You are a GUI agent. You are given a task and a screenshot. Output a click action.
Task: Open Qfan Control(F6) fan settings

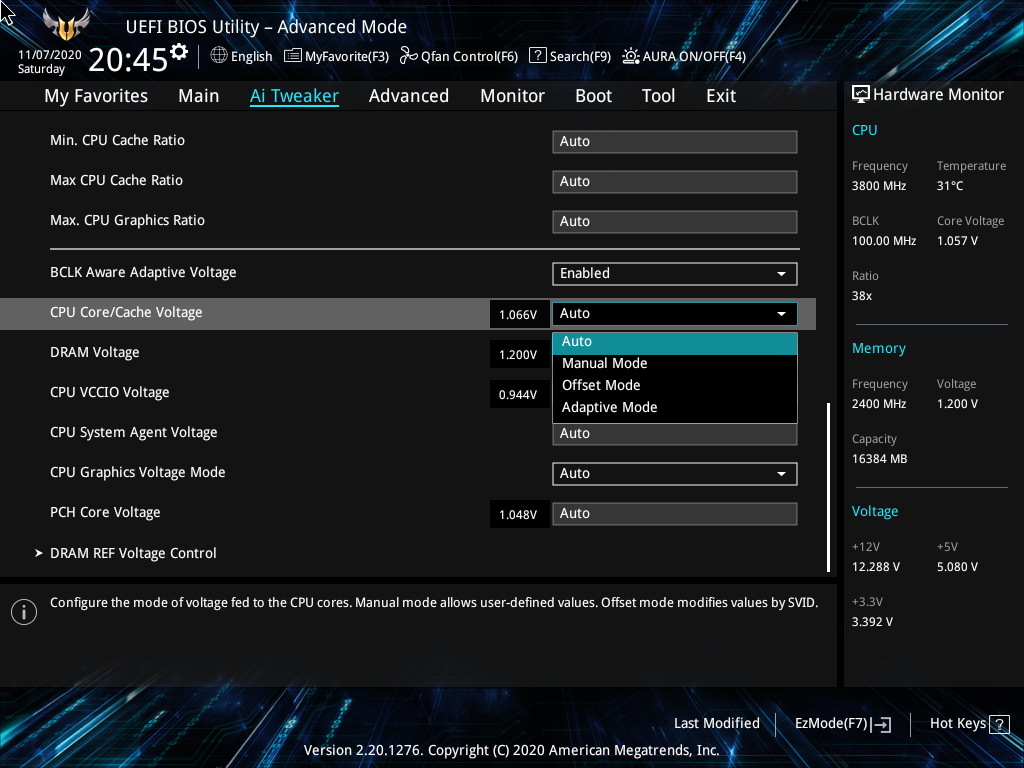coord(459,56)
